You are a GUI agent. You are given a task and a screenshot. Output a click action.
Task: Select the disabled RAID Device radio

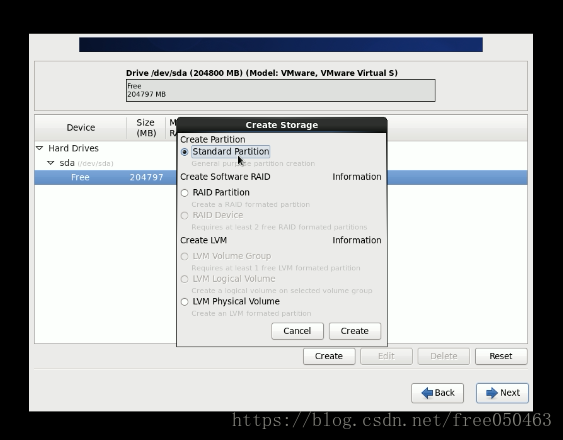[185, 216]
